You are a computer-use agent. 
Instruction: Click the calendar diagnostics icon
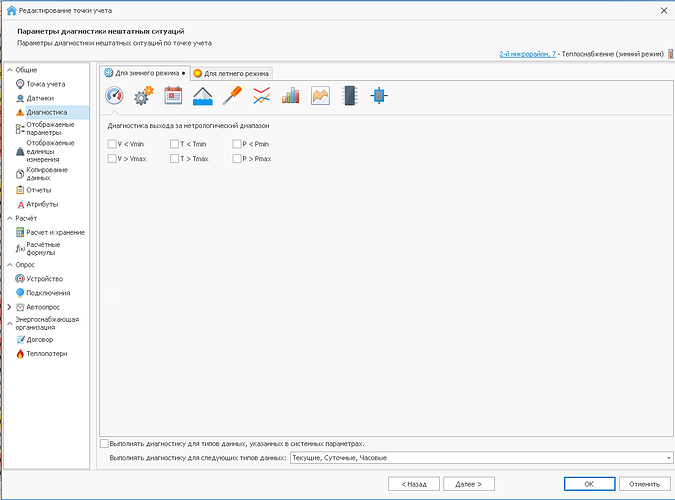click(x=173, y=96)
